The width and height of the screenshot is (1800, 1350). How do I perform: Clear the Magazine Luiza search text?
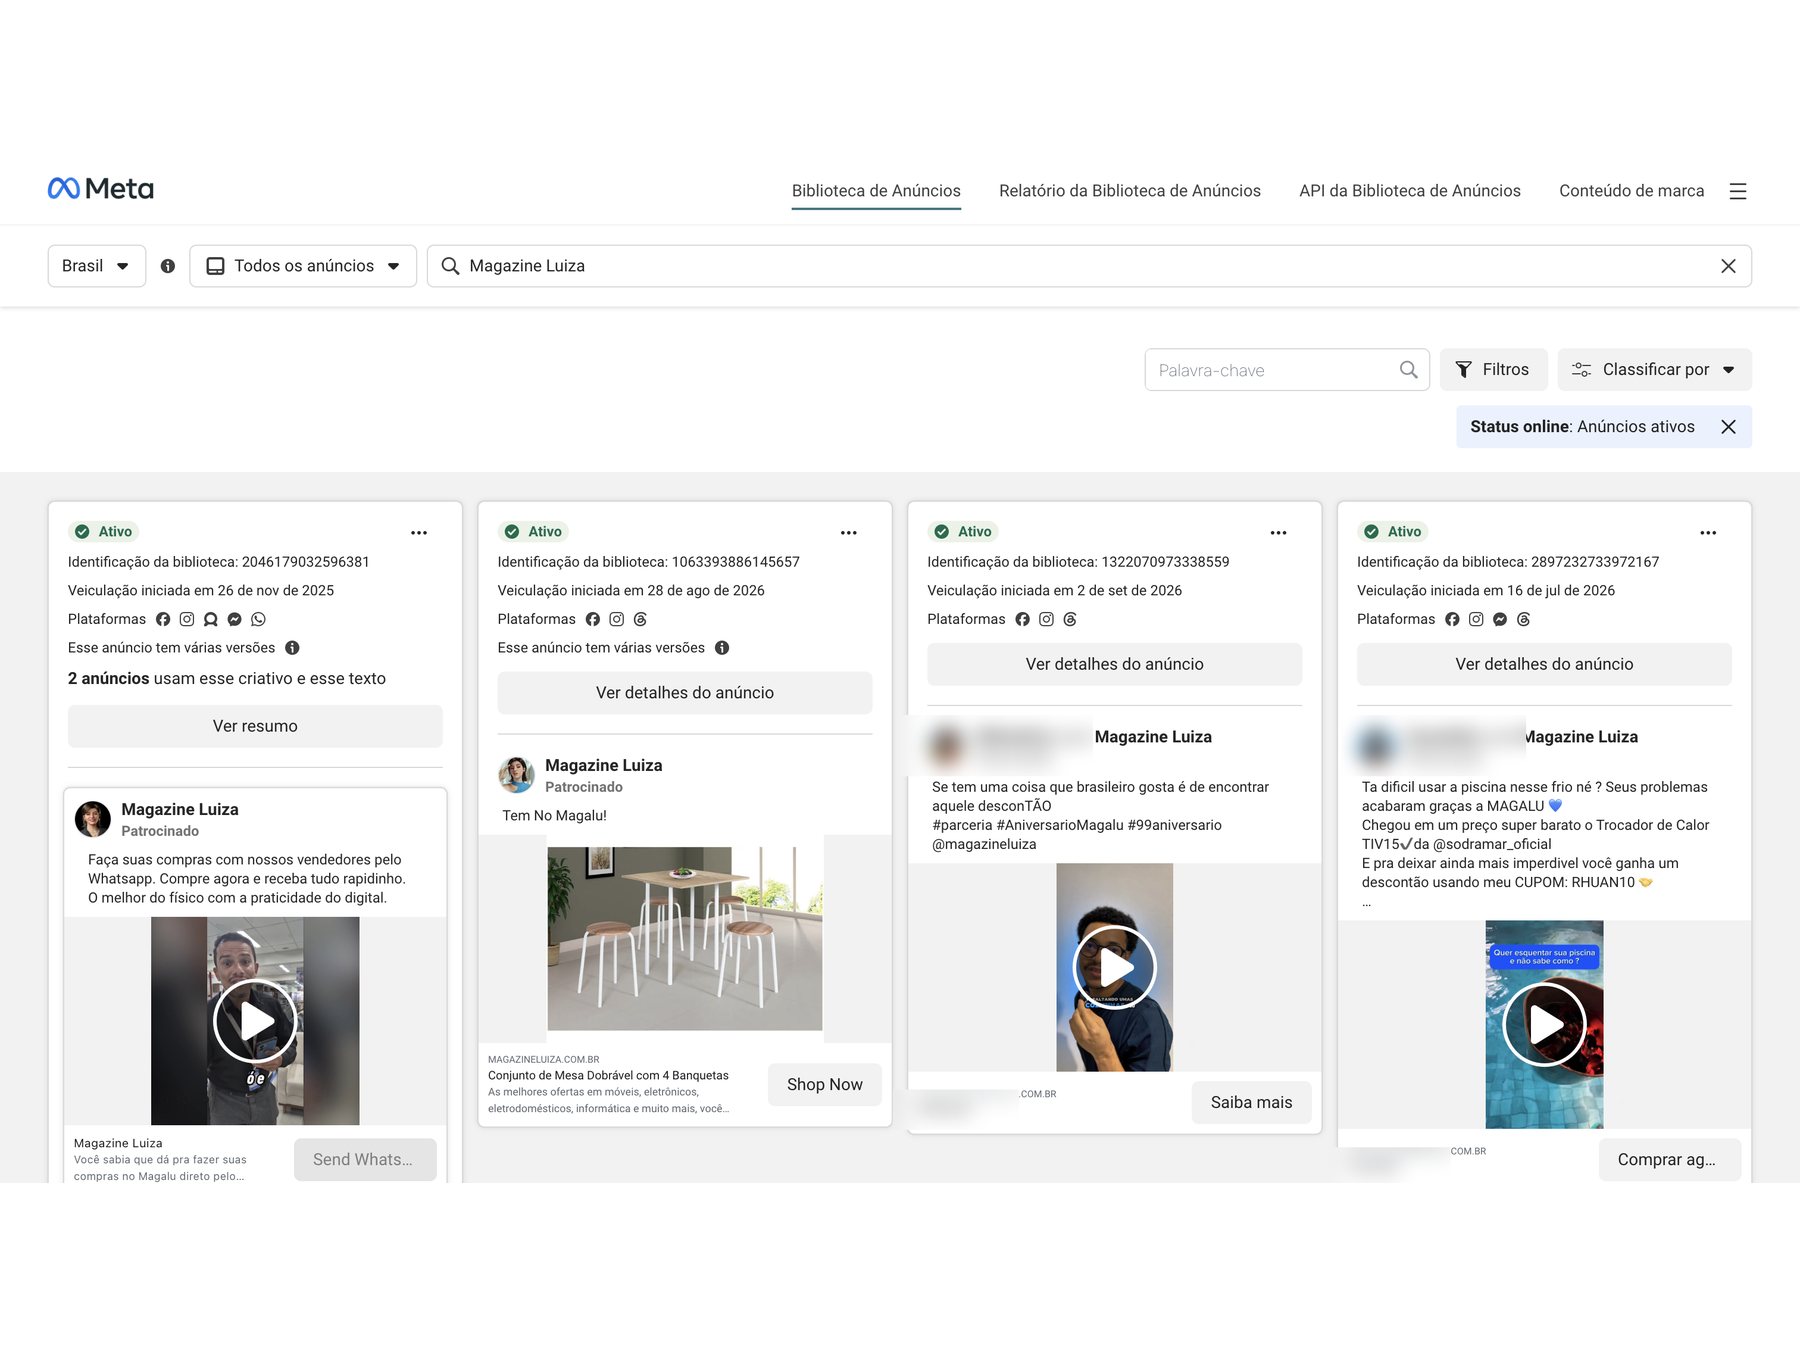click(x=1728, y=266)
